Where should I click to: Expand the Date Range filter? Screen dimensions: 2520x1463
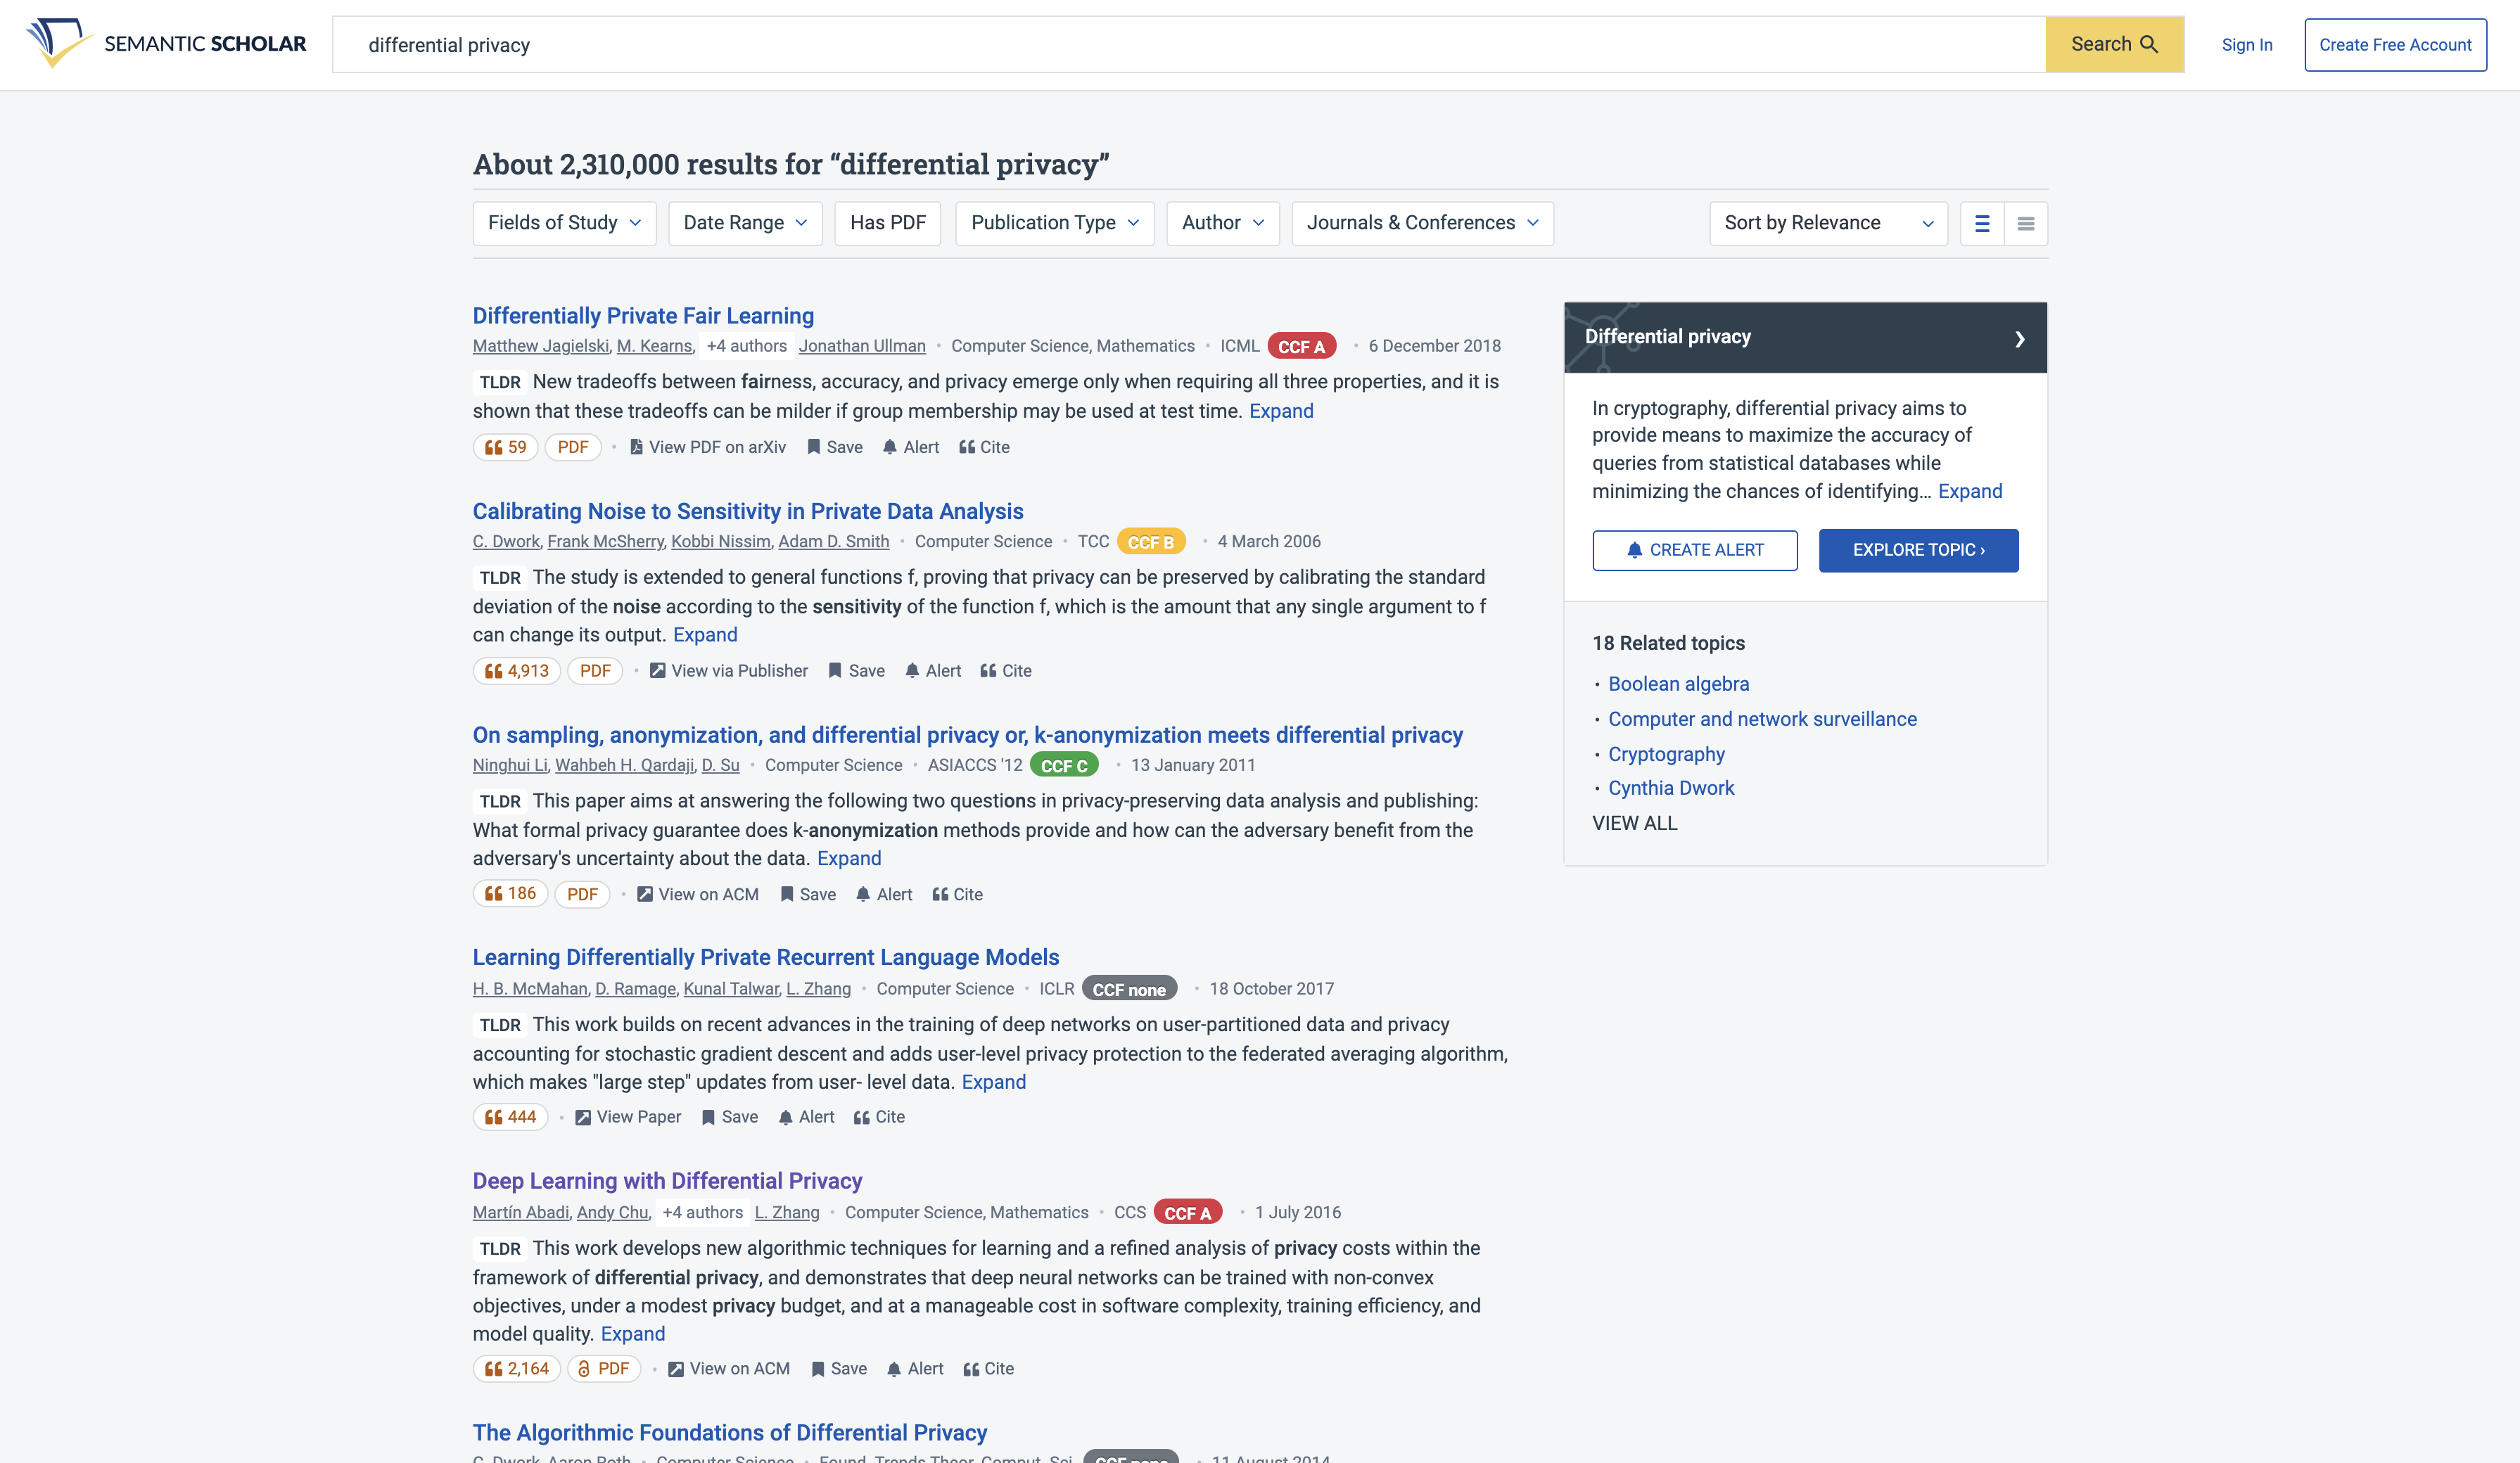click(745, 223)
